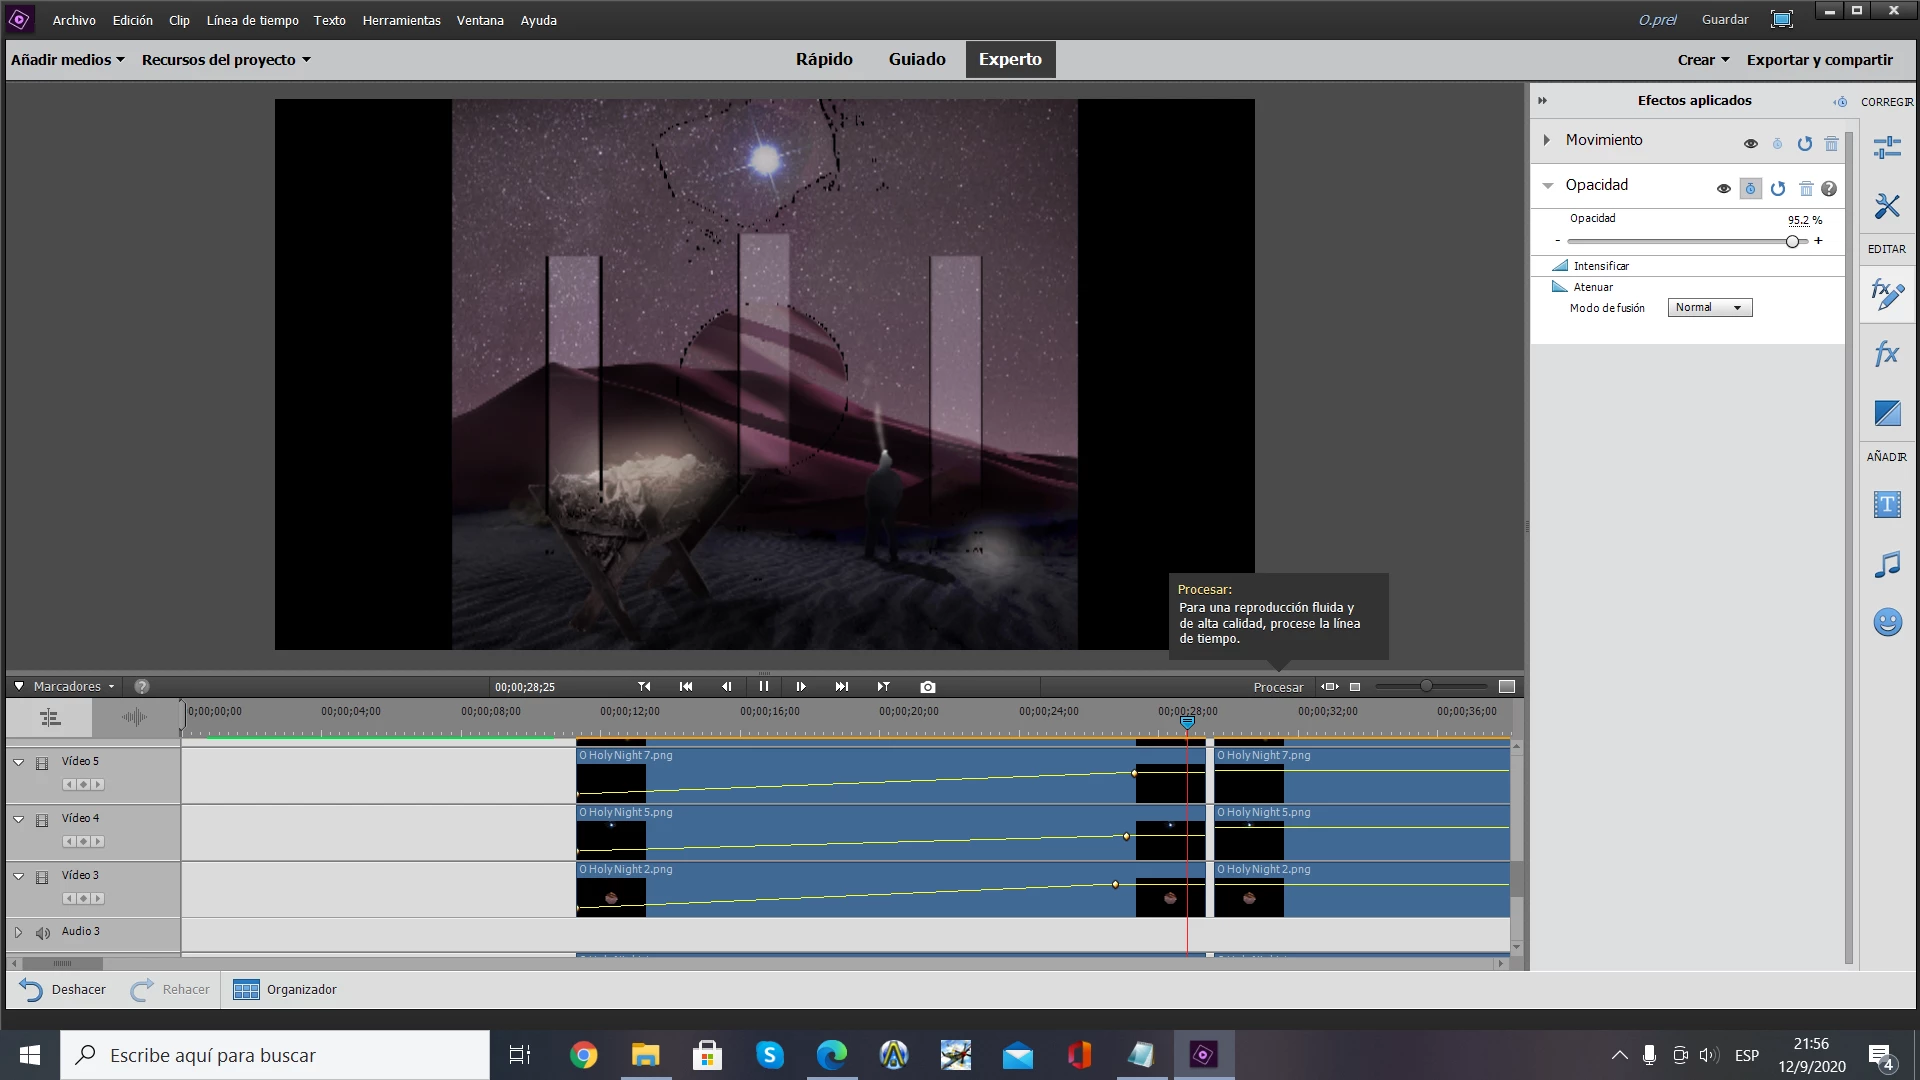1920x1080 pixels.
Task: Collapse the Vídeo 5 track
Action: (19, 762)
